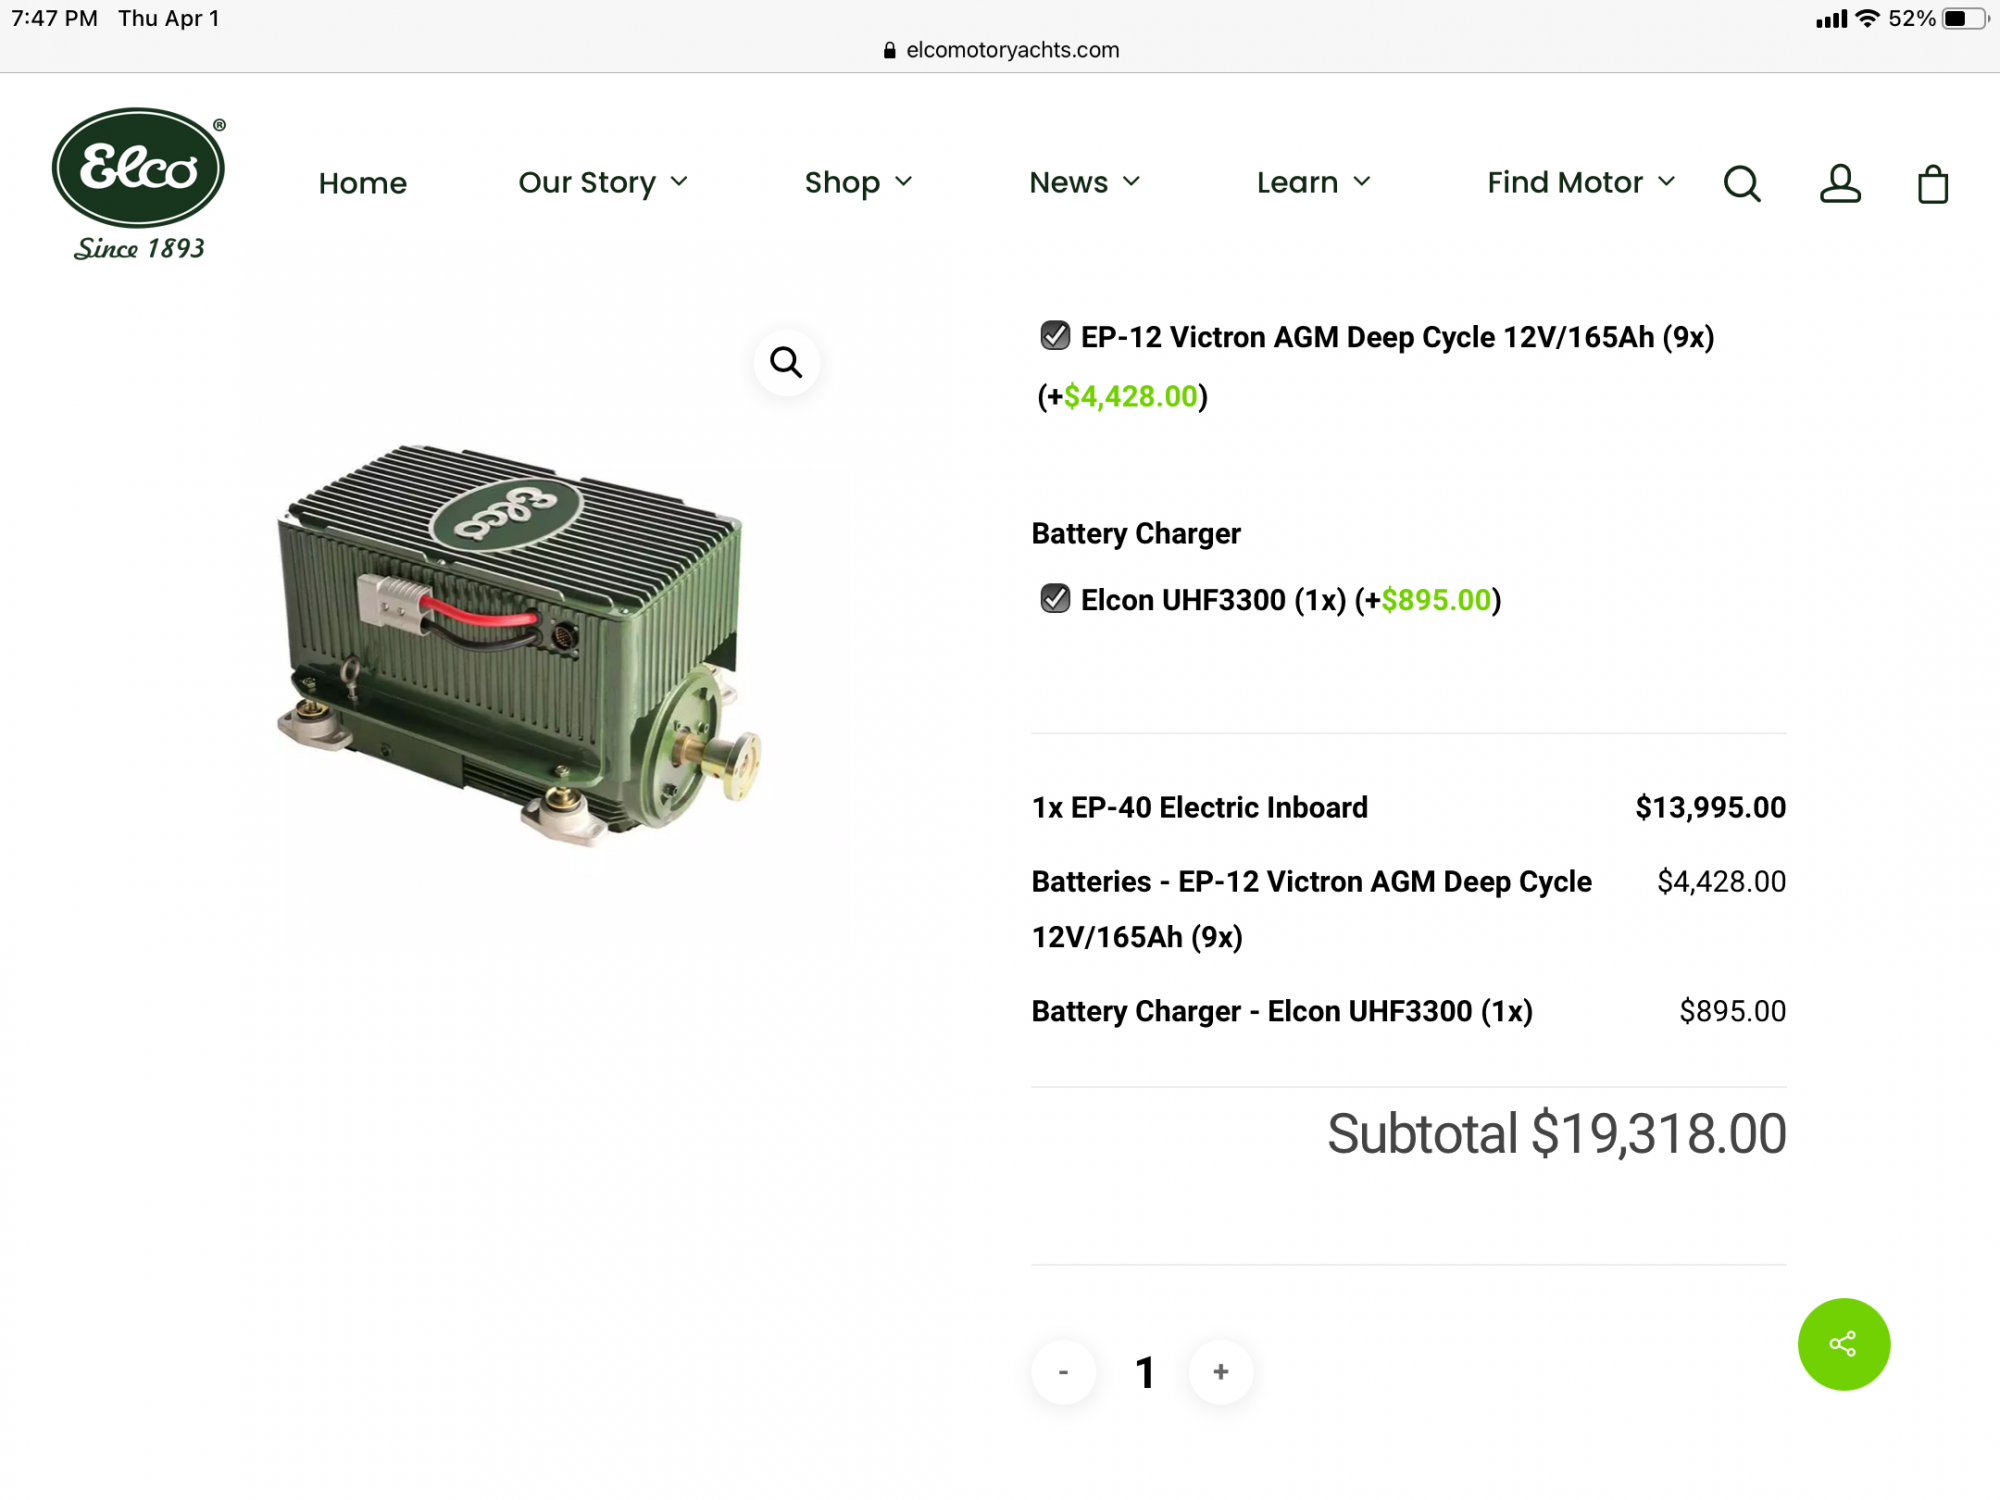The height and width of the screenshot is (1500, 2000).
Task: Click the Subtotal $19,318.00 text
Action: [x=1556, y=1134]
